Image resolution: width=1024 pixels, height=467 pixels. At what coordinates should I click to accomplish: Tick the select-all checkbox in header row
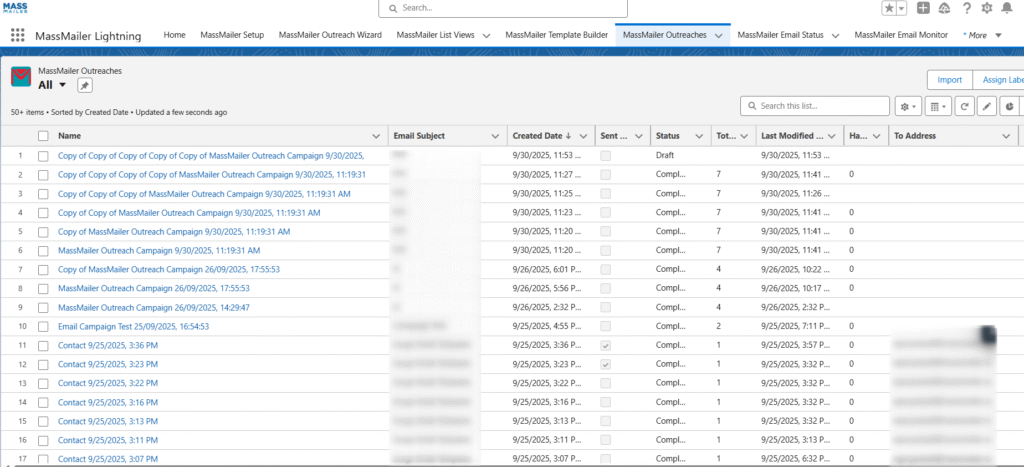[43, 136]
